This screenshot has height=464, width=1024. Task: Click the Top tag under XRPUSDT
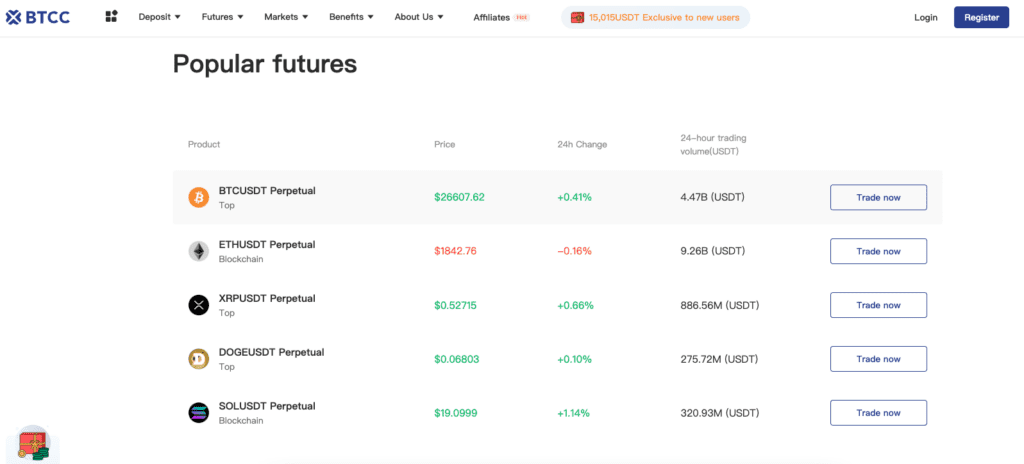click(227, 313)
